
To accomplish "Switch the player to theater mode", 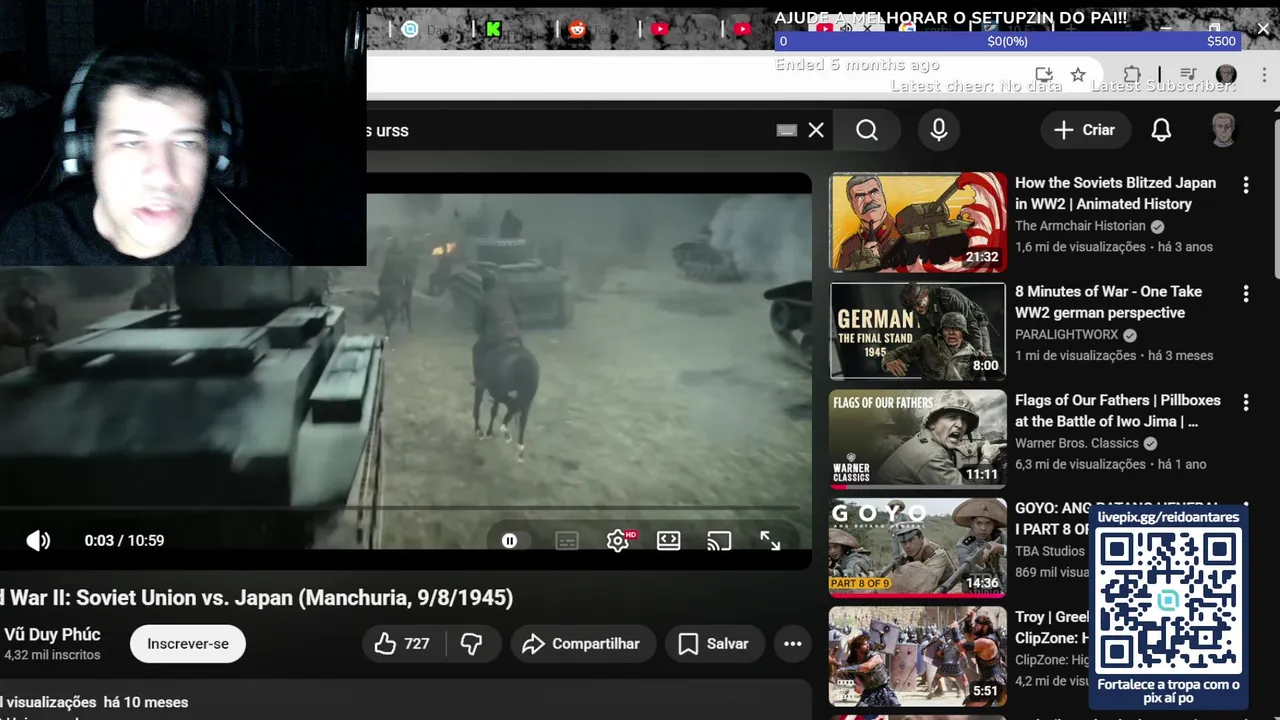I will pyautogui.click(x=668, y=541).
